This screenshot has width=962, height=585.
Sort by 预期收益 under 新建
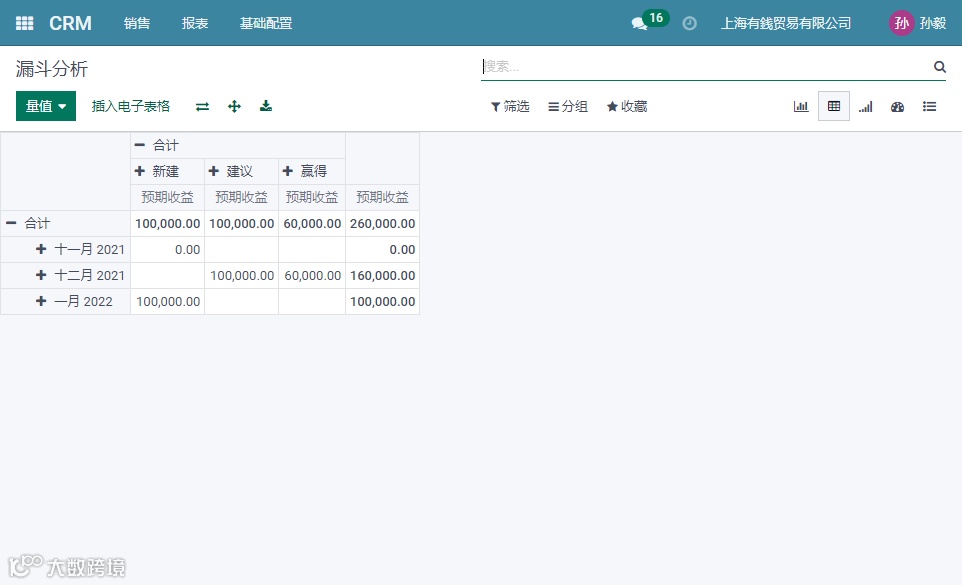(x=167, y=197)
